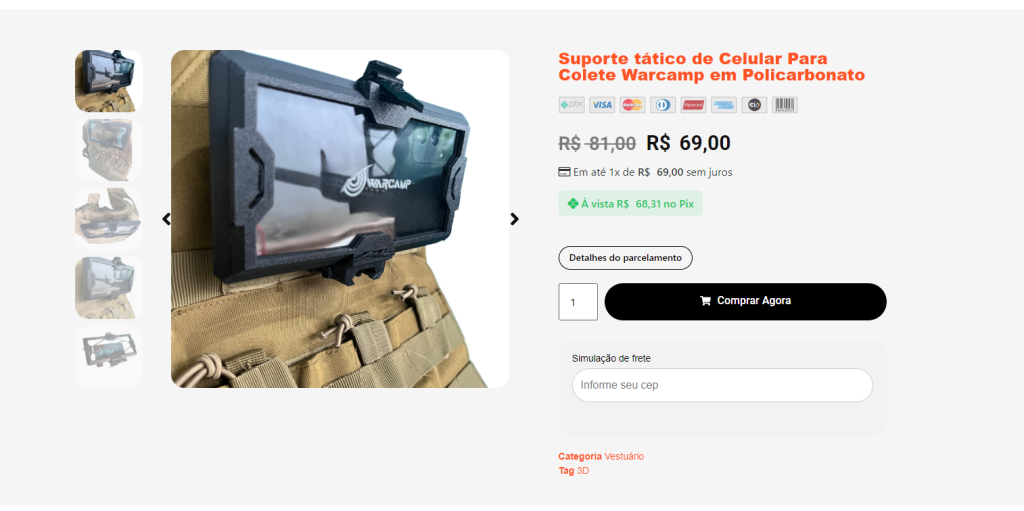Click the Informe seu cep field

pyautogui.click(x=722, y=385)
